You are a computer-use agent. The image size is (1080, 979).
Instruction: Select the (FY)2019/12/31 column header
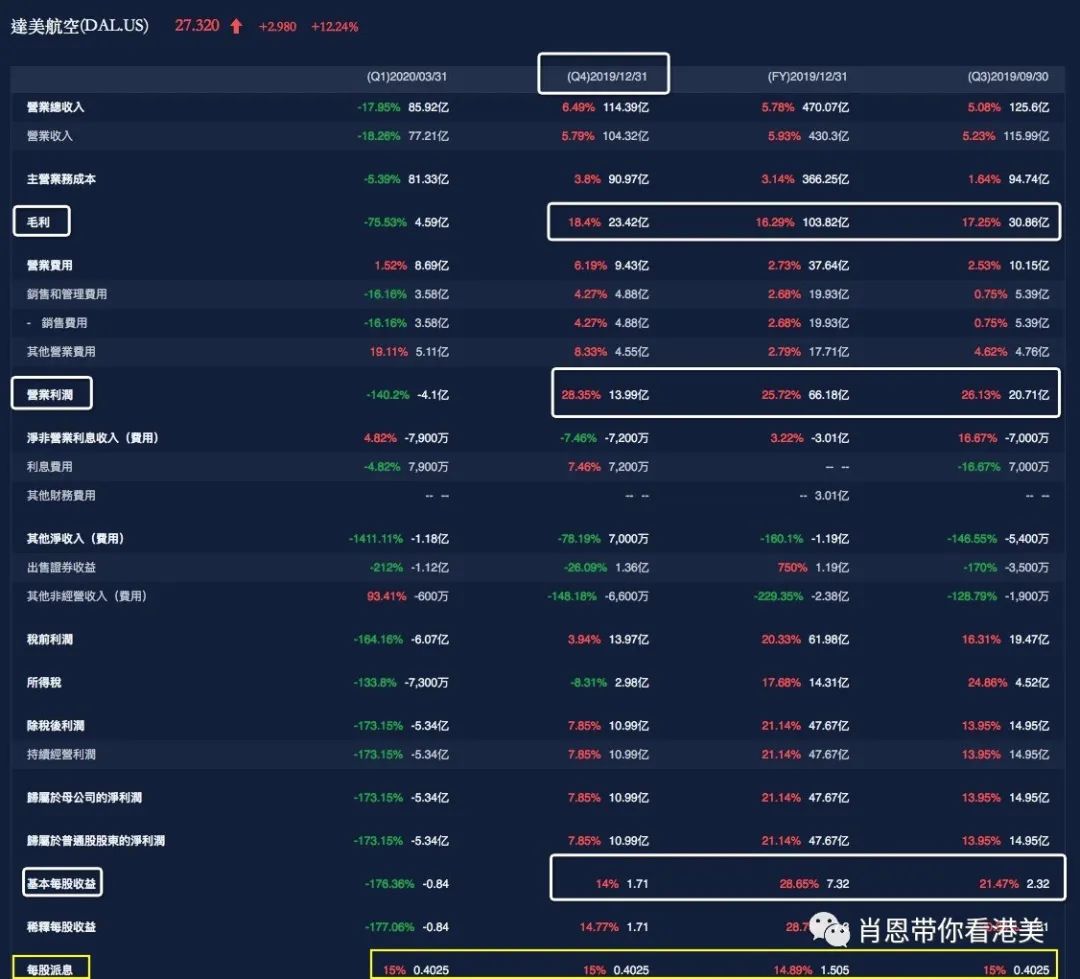(x=807, y=76)
